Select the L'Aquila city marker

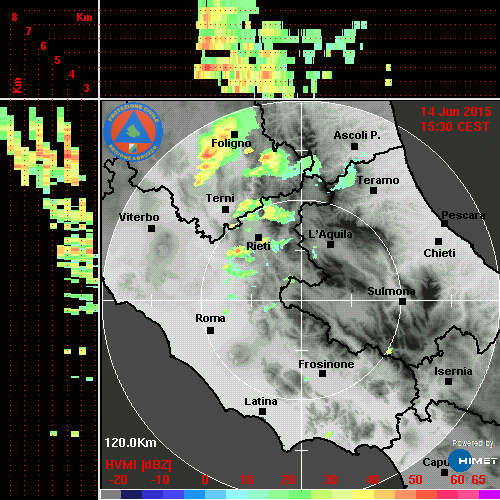pos(330,244)
